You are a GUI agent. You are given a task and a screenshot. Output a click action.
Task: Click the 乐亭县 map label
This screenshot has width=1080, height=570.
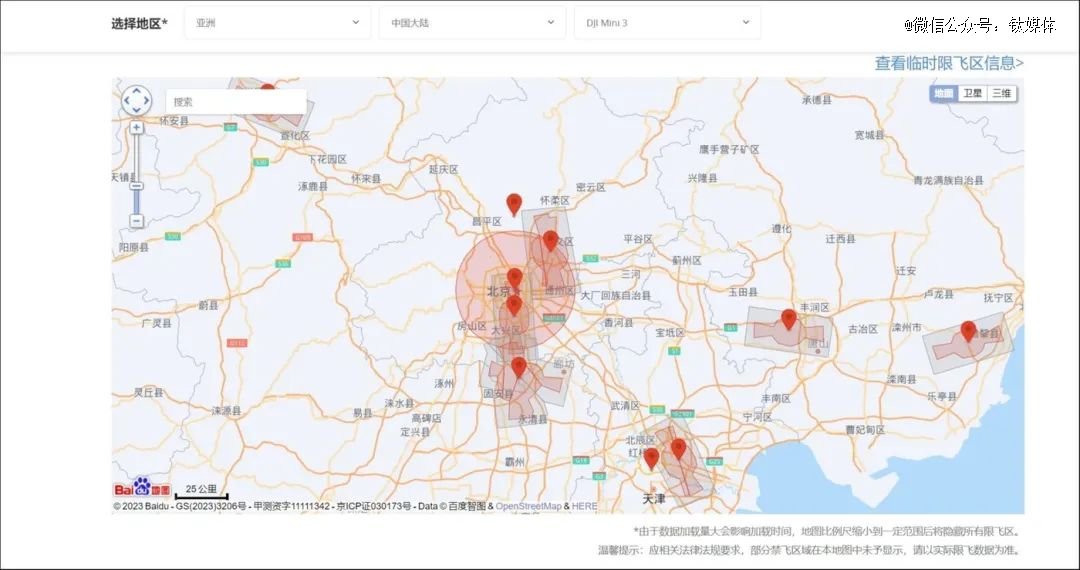pyautogui.click(x=942, y=397)
